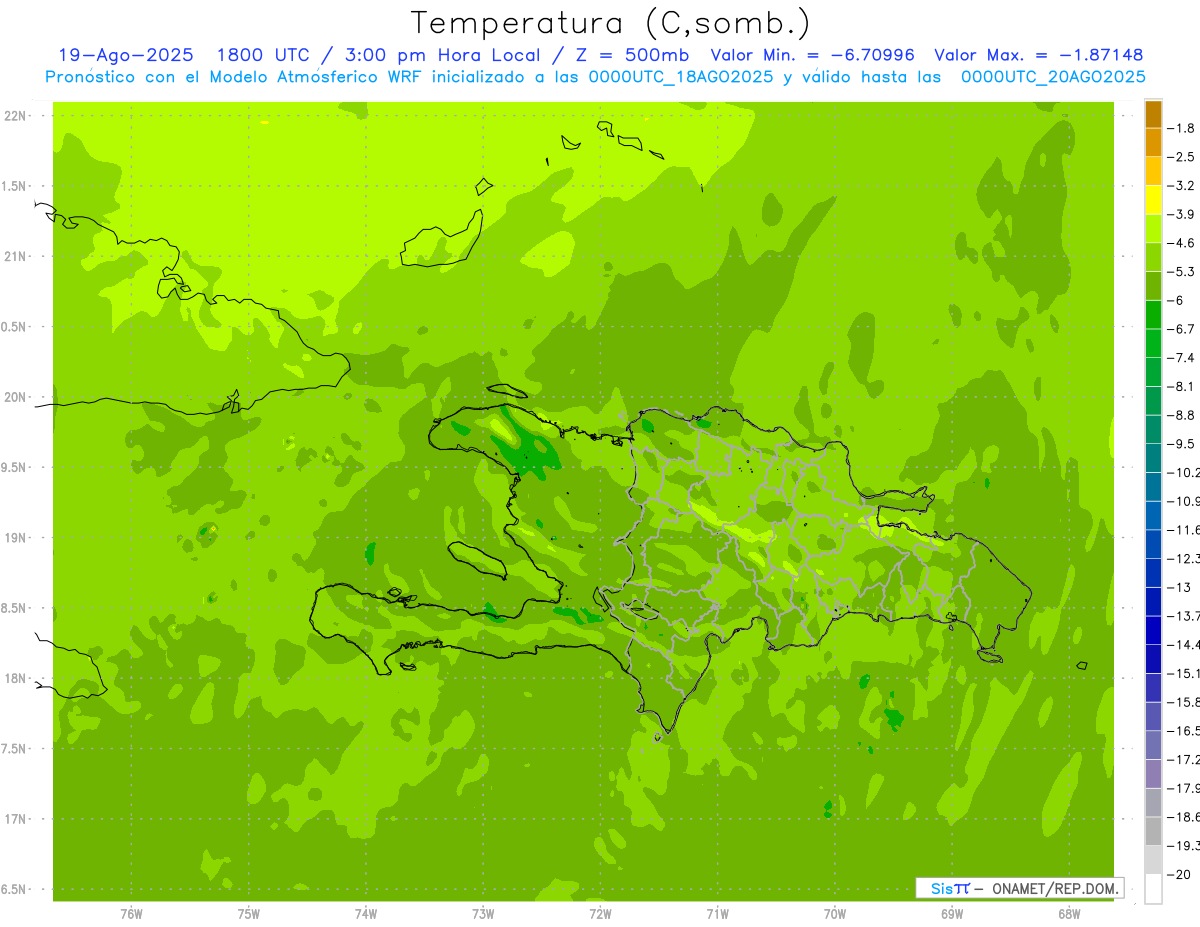Click the '-9.5' colorbar label
This screenshot has height=927, width=1200.
(x=1183, y=444)
